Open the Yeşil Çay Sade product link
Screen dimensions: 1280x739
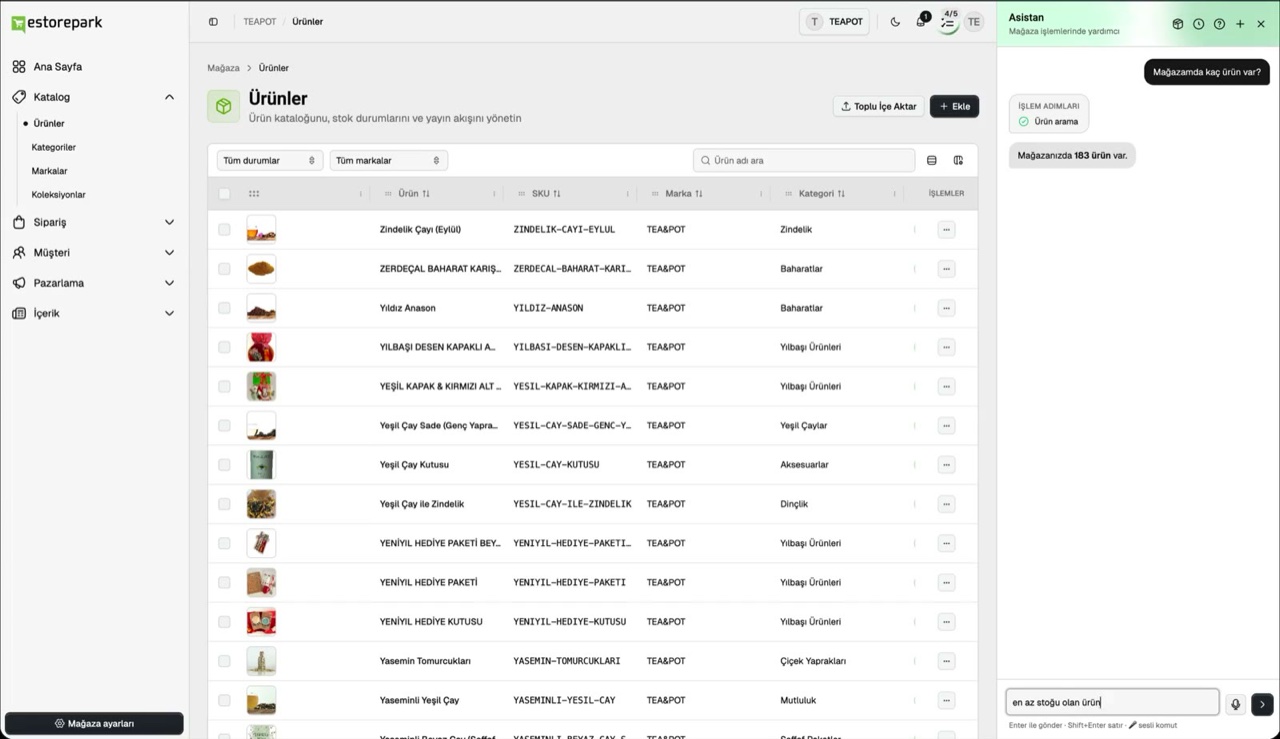pyautogui.click(x=438, y=426)
